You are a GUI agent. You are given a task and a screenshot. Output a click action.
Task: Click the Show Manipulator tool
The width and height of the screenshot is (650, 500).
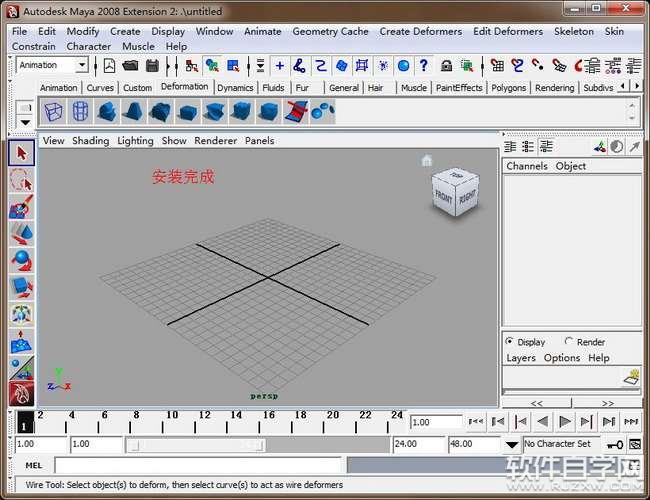(x=22, y=367)
